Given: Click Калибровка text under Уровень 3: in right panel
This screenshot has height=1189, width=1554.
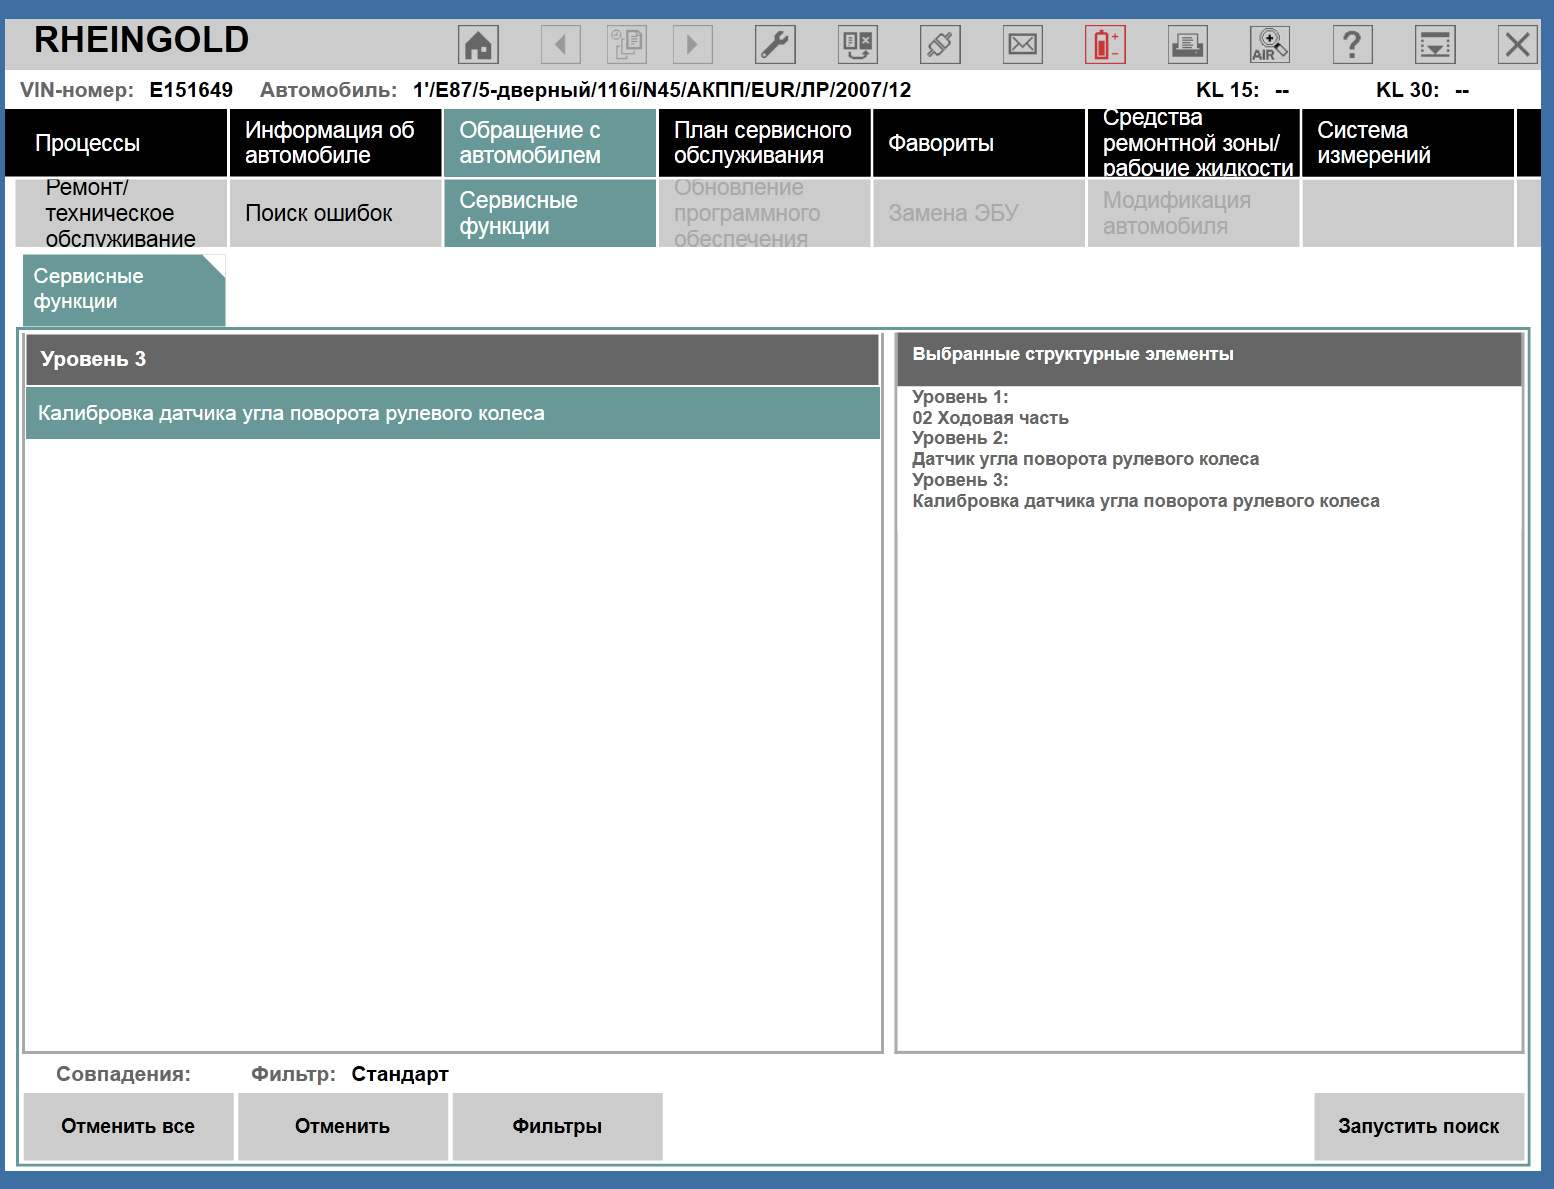Looking at the screenshot, I should pos(1146,501).
